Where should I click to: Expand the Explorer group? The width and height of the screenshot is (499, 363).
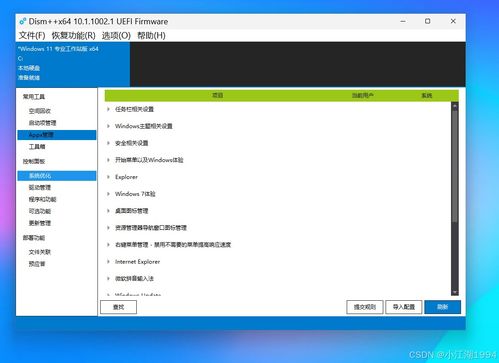coord(108,177)
